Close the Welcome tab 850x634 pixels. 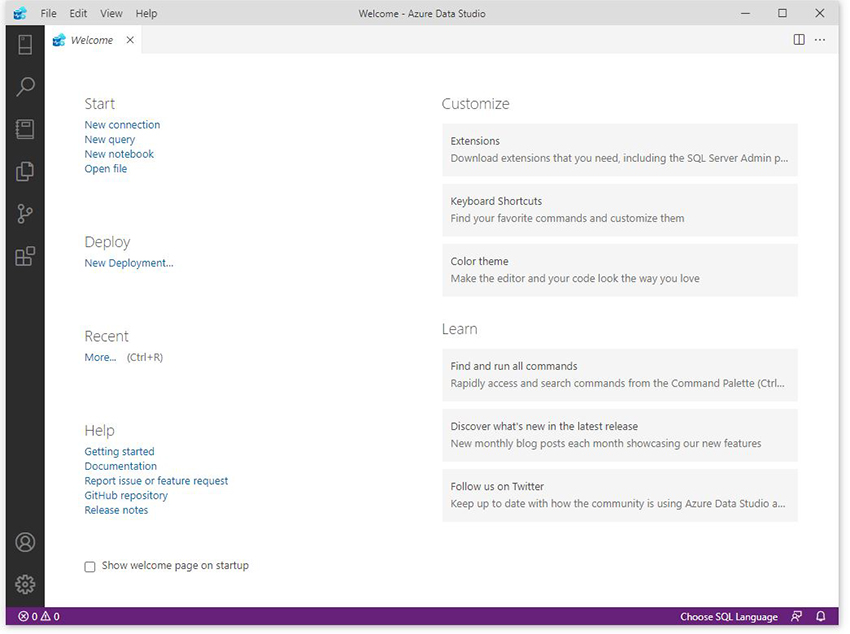point(130,40)
